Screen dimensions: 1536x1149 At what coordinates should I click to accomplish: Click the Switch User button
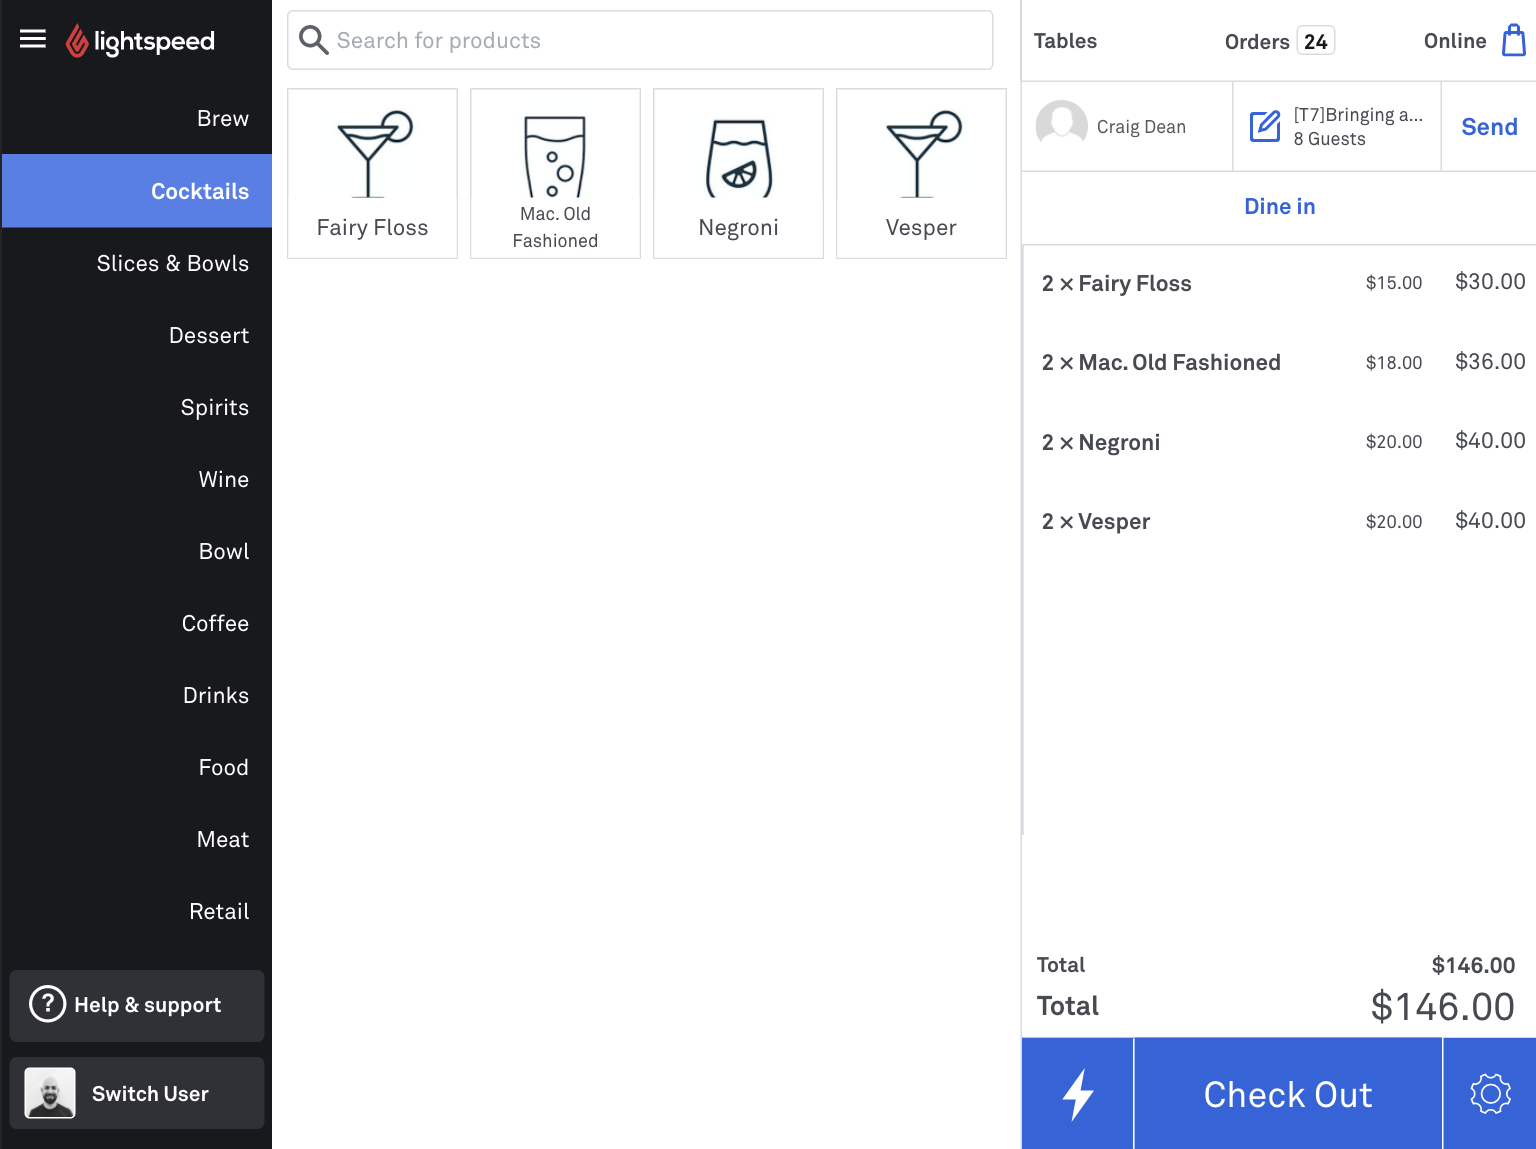pos(137,1093)
